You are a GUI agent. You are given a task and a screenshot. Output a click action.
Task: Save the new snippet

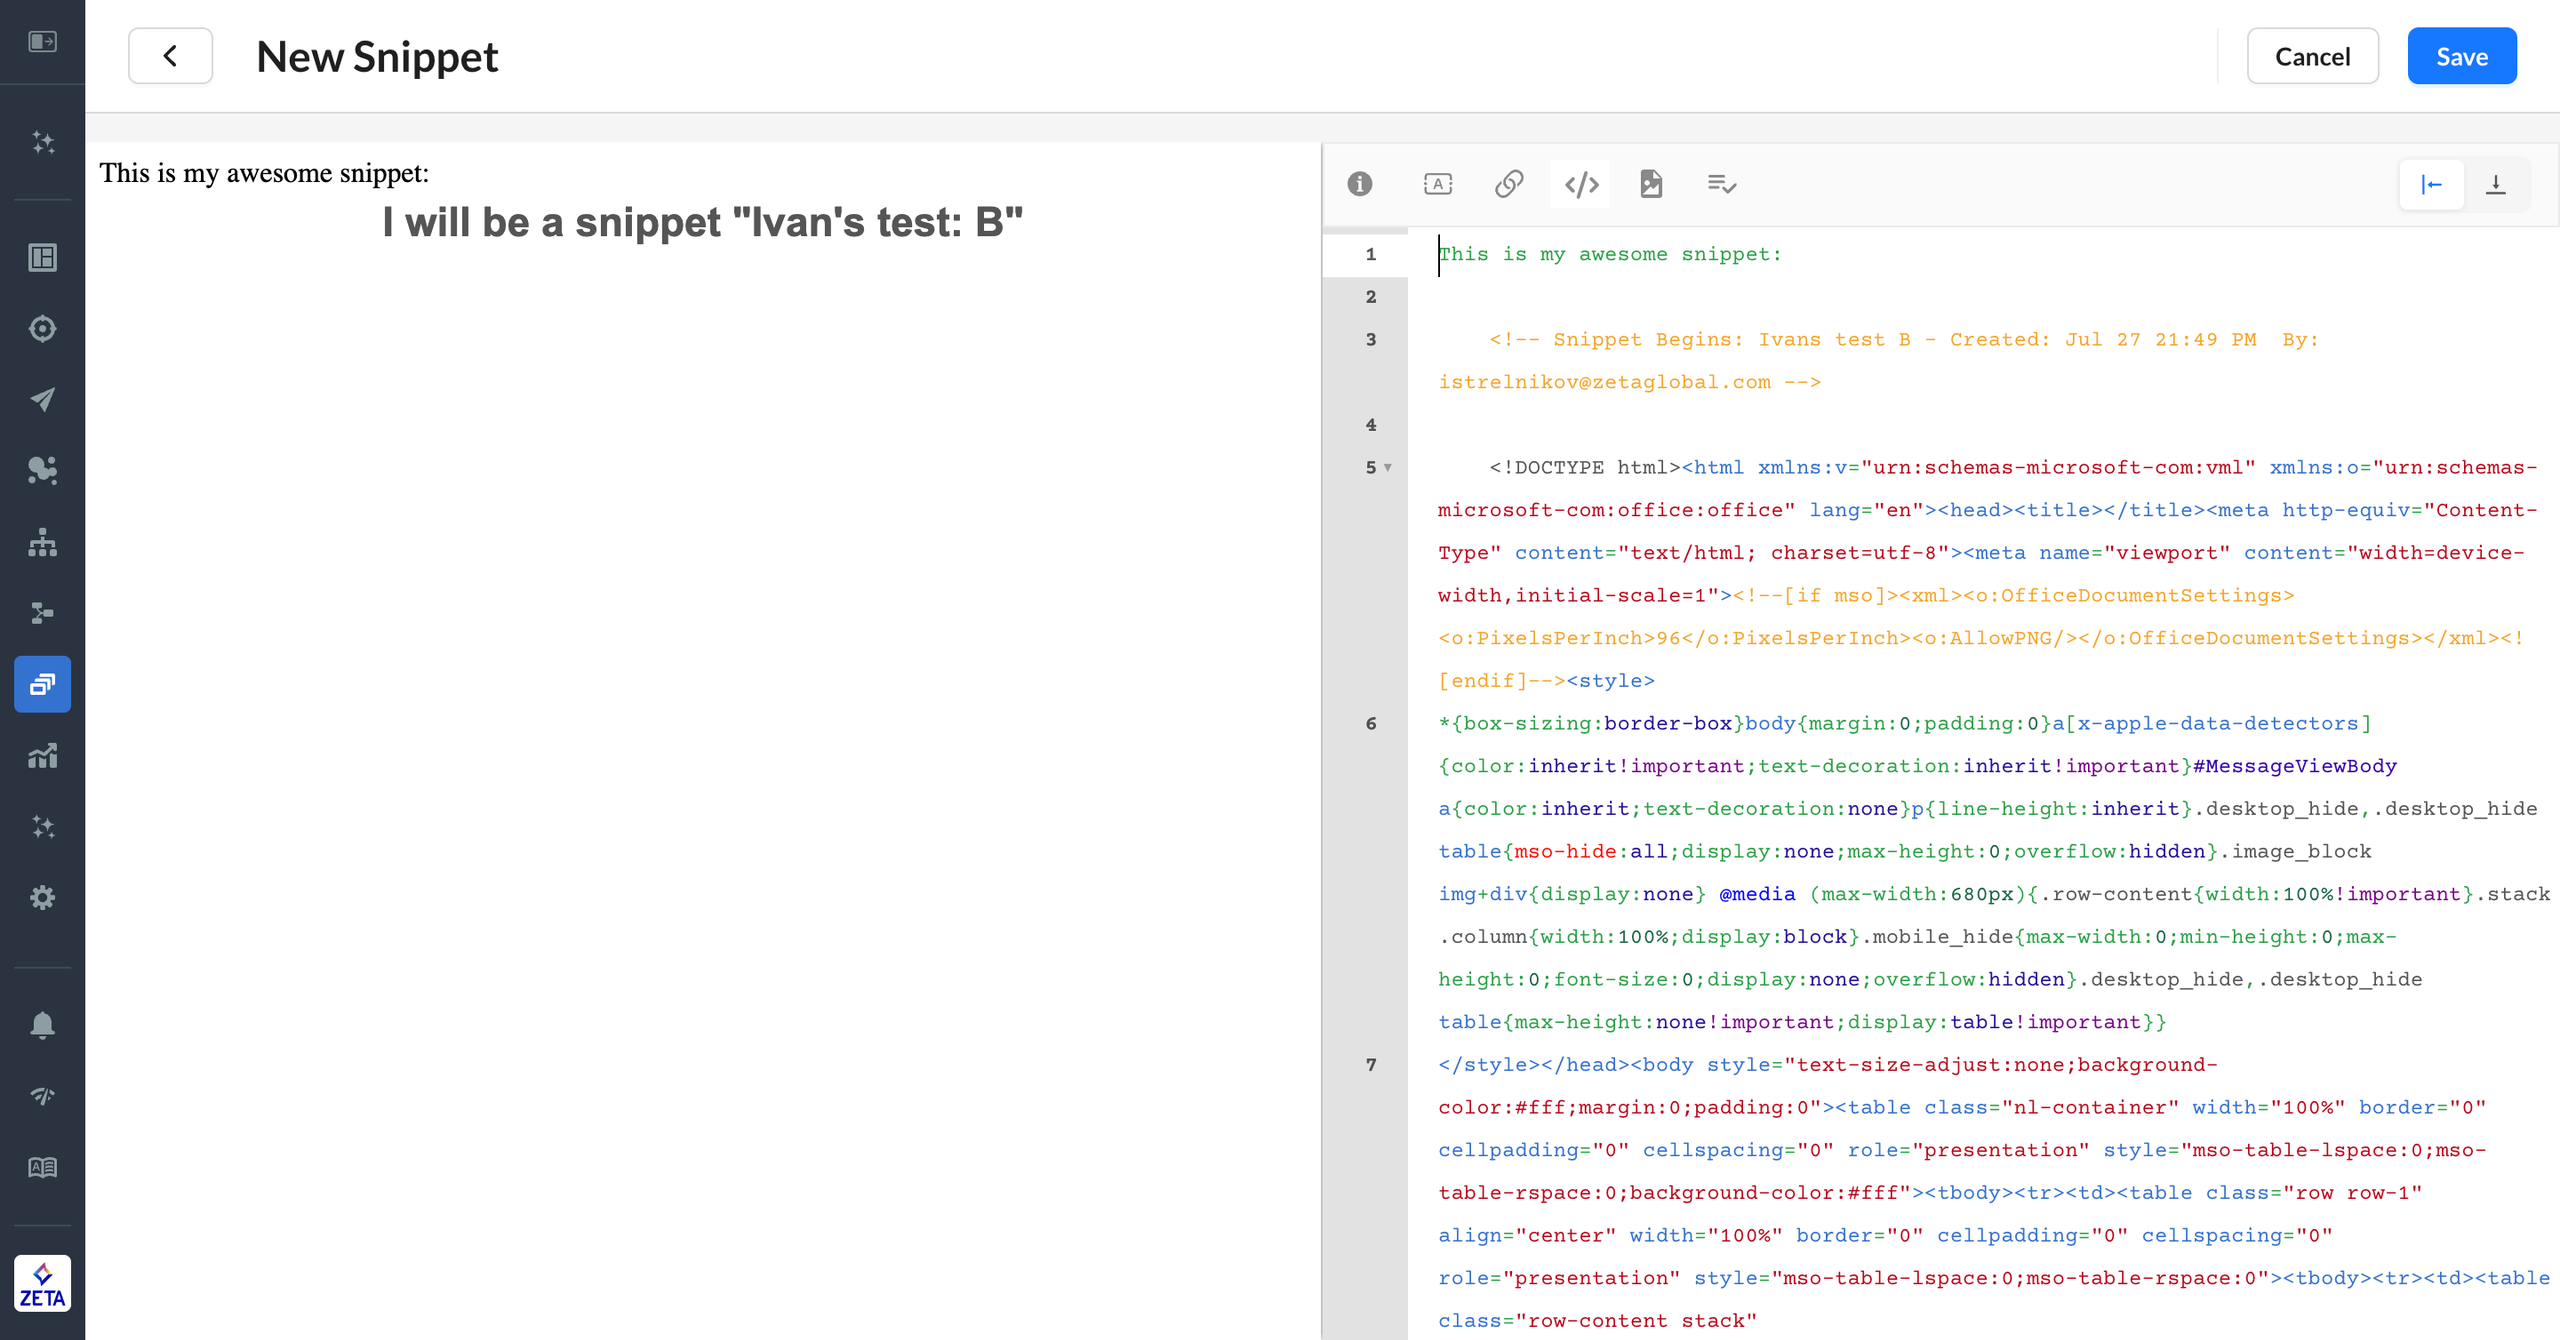(x=2461, y=56)
